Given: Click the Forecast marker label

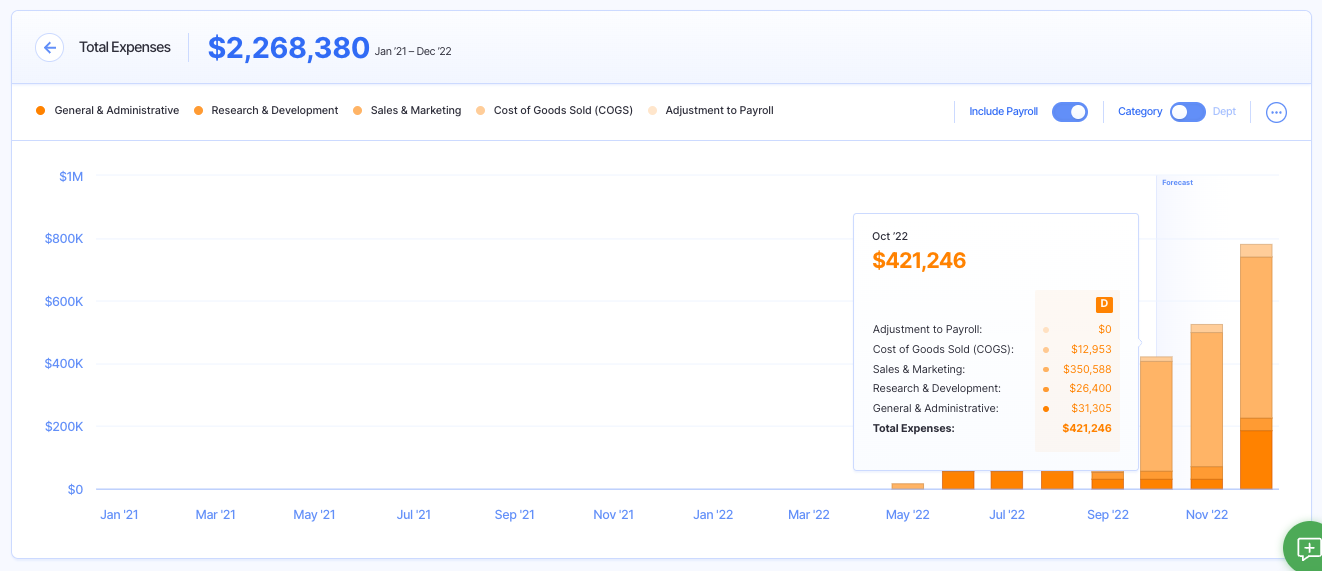Looking at the screenshot, I should [1177, 183].
